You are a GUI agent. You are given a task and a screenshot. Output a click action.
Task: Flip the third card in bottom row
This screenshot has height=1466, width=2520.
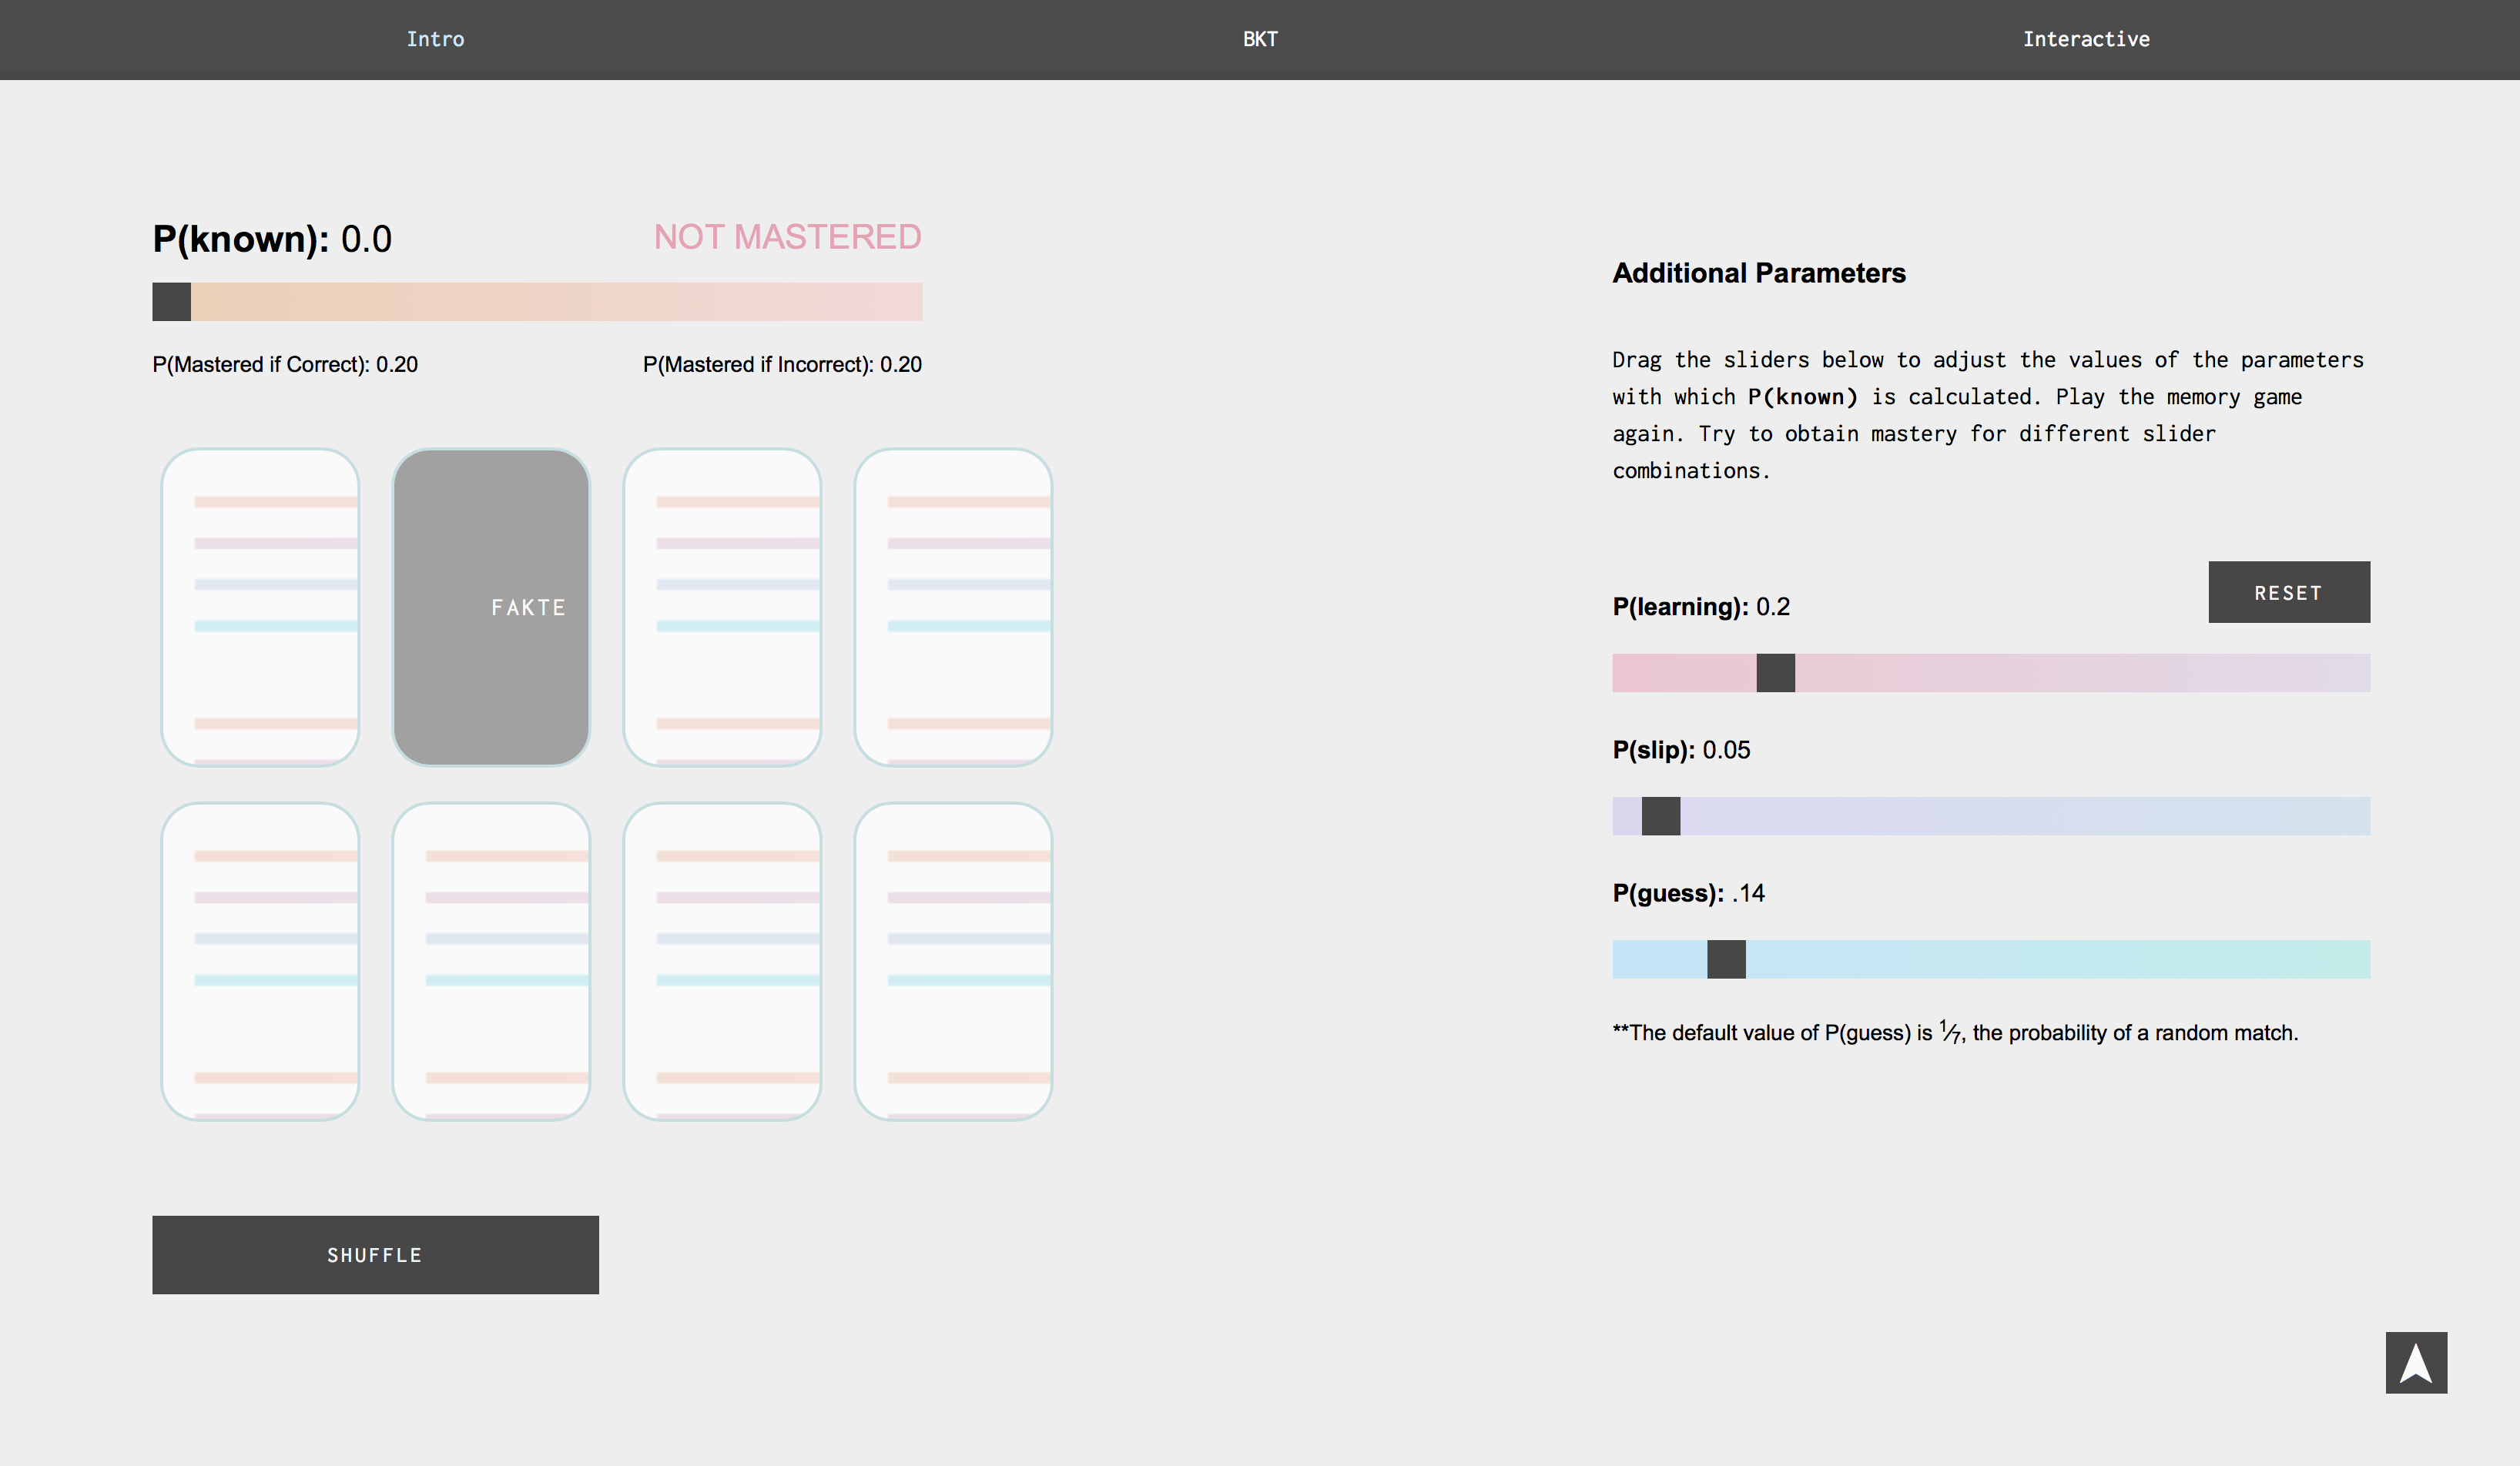tap(722, 961)
